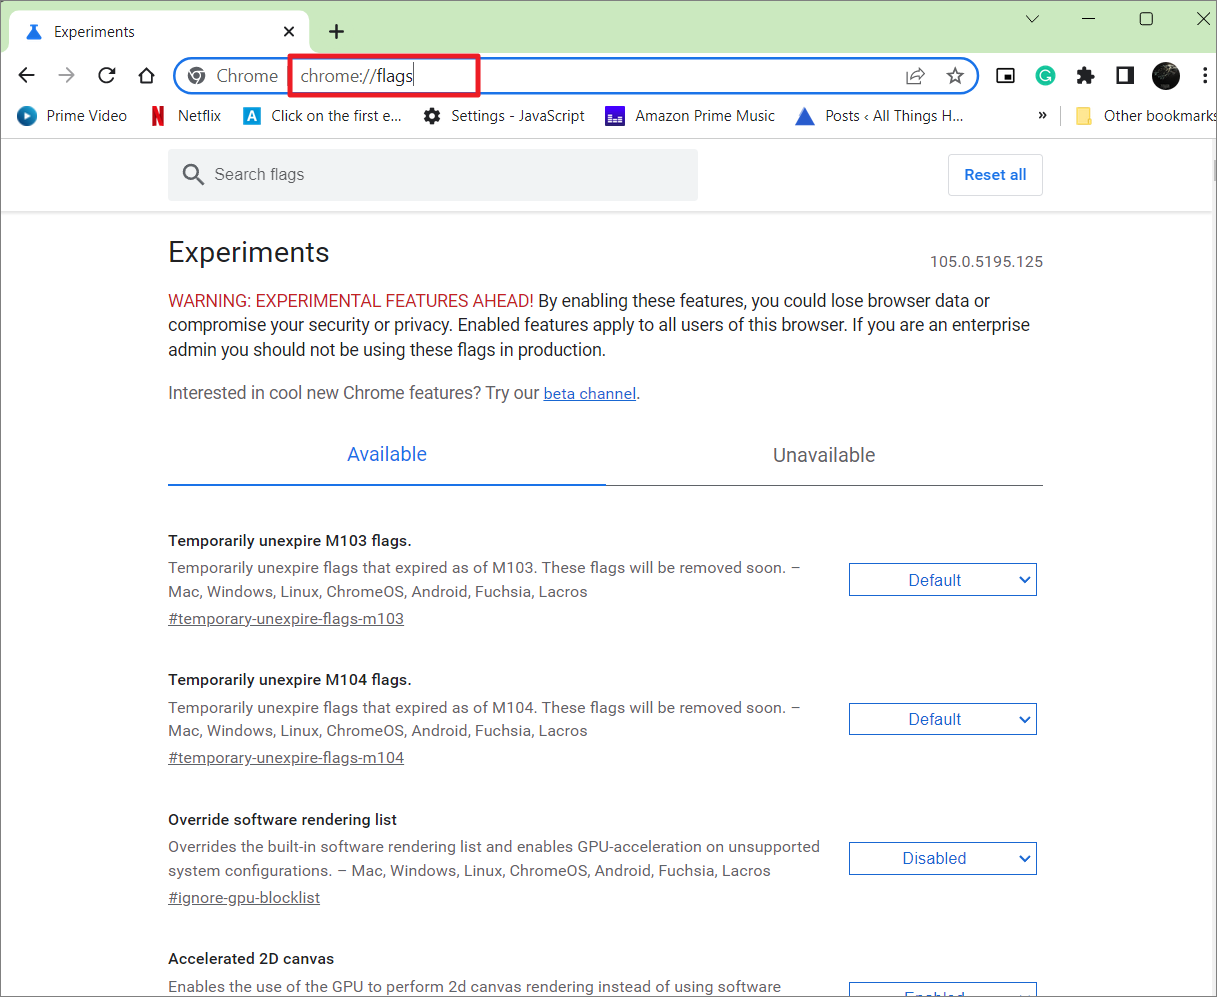1217x997 pixels.
Task: Open the Amazon Prime Music bookmark
Action: point(690,116)
